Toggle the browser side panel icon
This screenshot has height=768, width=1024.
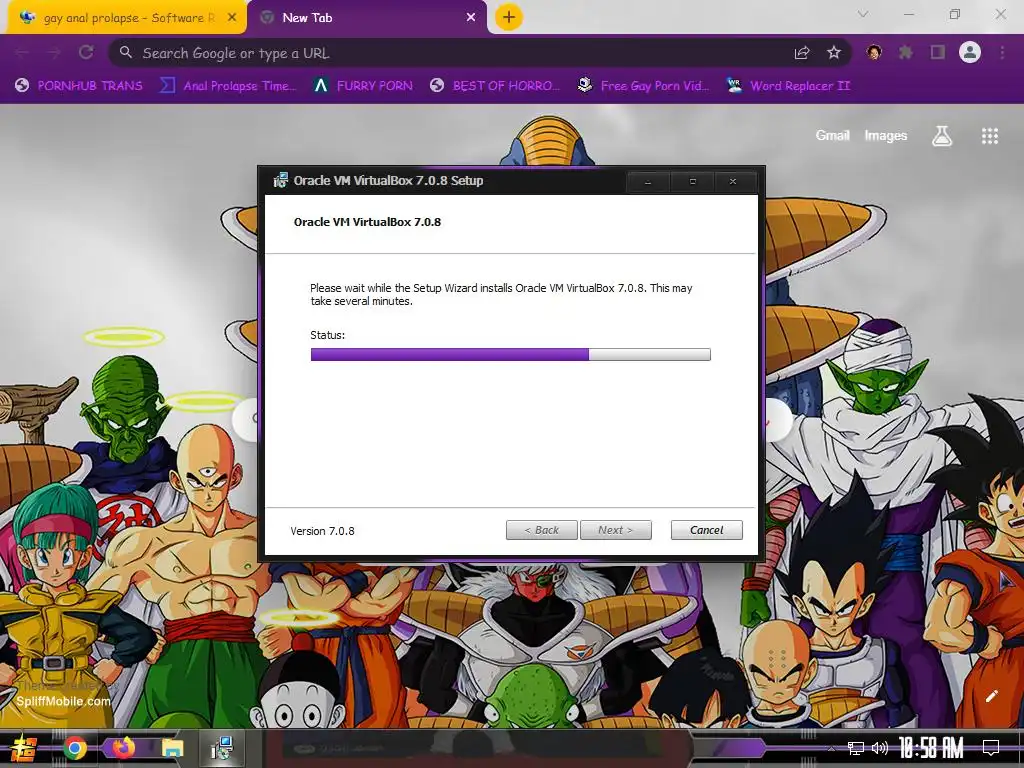point(938,52)
